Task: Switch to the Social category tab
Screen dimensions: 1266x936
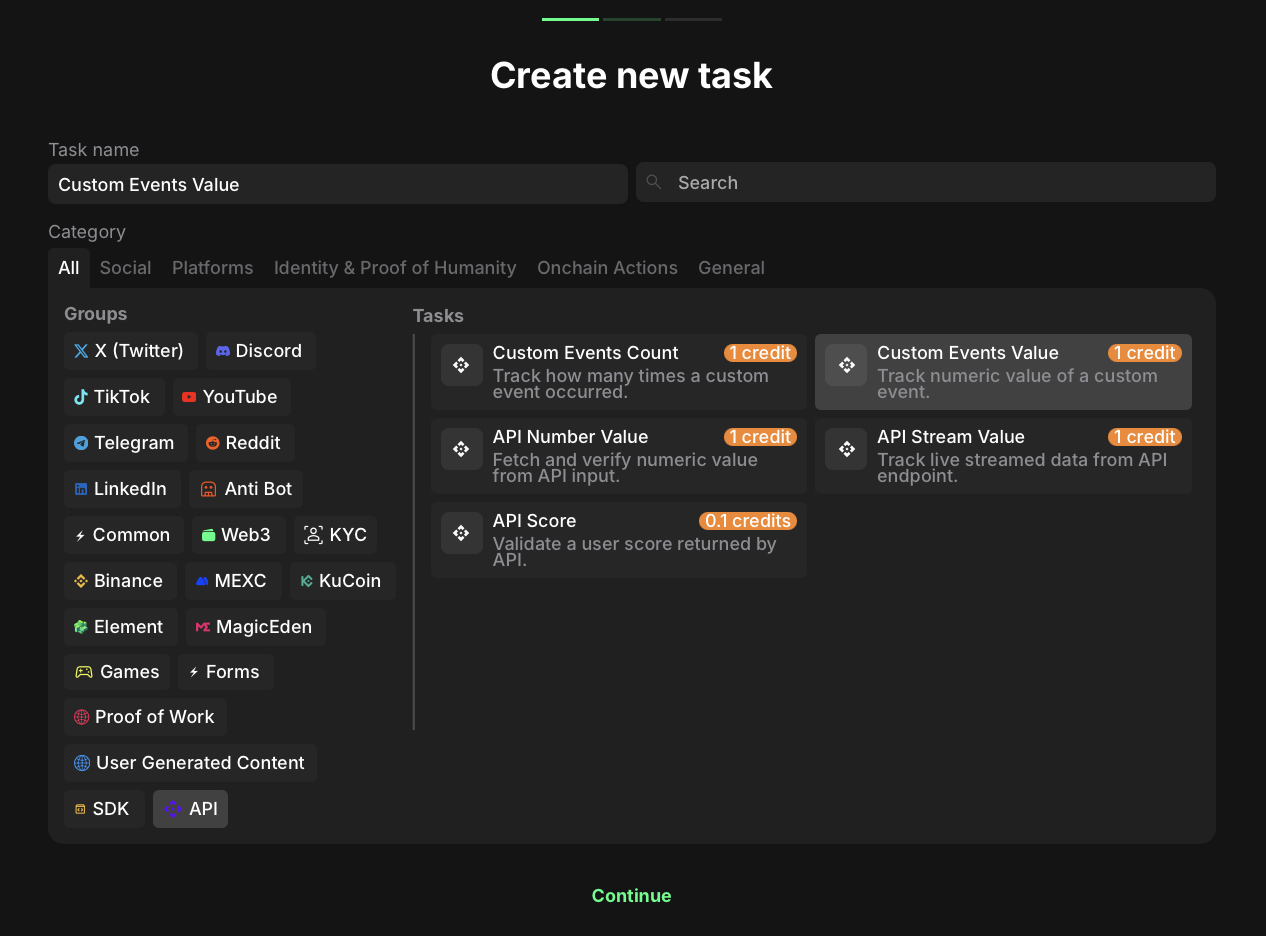Action: pyautogui.click(x=125, y=268)
